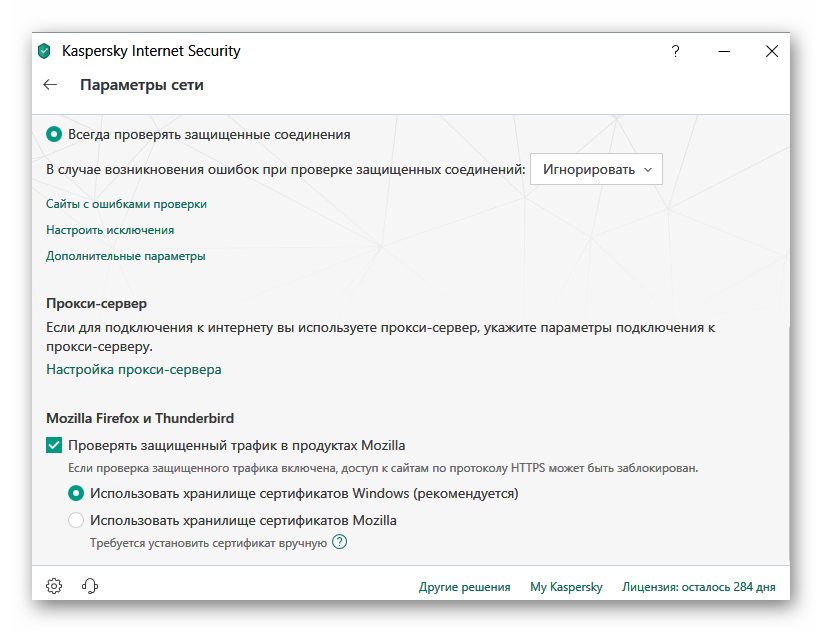This screenshot has height=632, width=822.
Task: Go back using the left arrow
Action: [x=51, y=85]
